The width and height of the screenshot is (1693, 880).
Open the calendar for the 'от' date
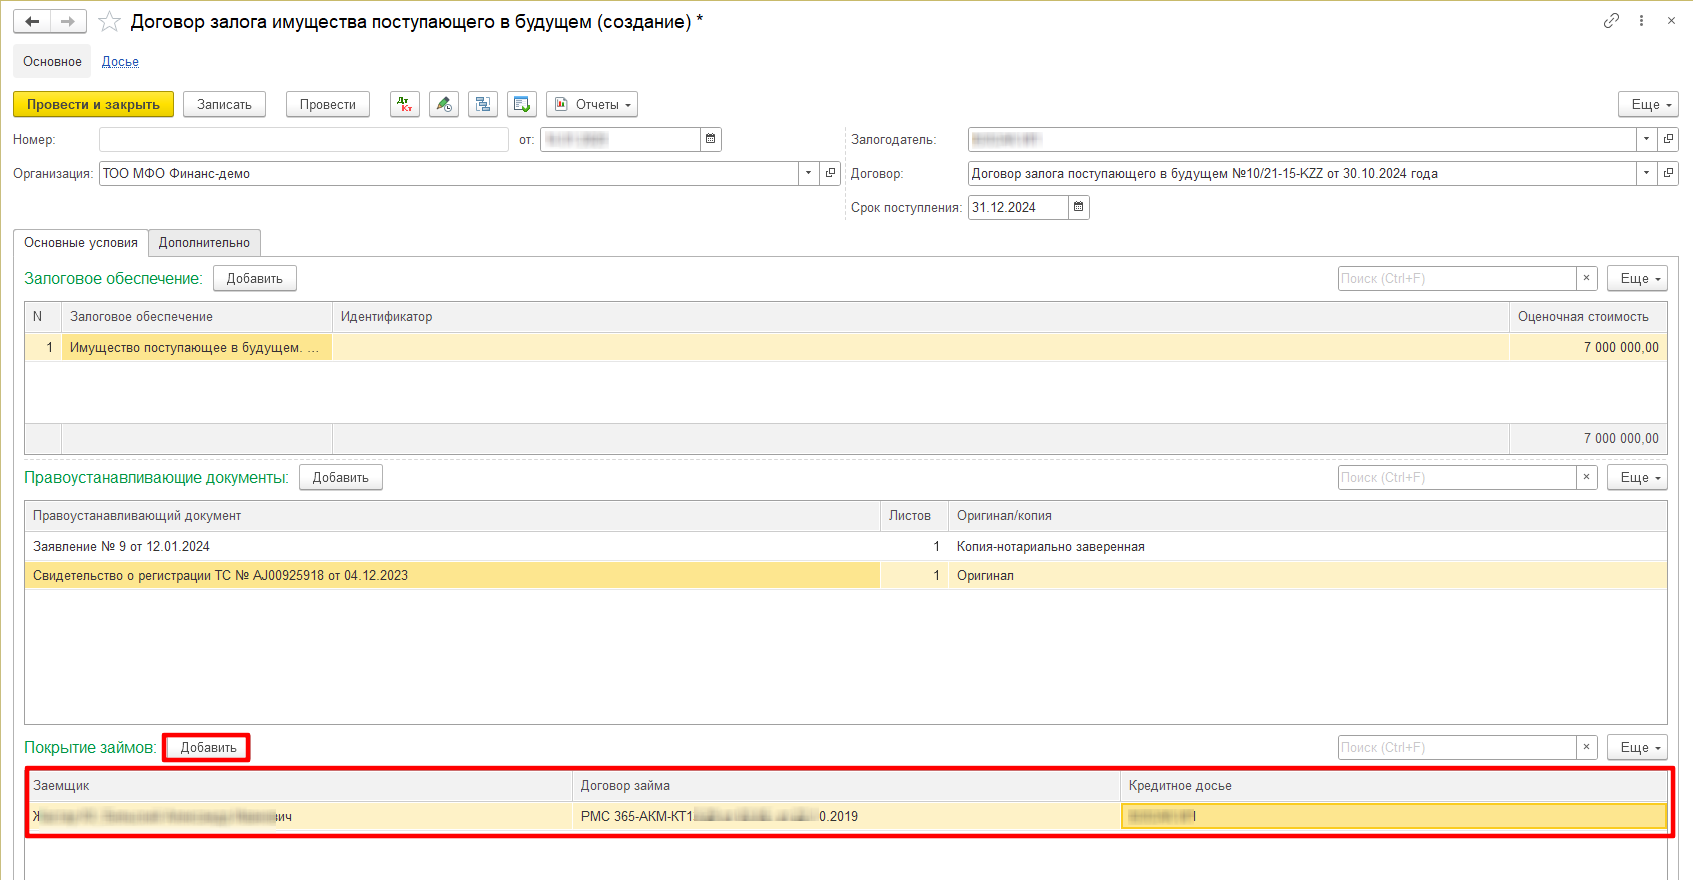711,139
